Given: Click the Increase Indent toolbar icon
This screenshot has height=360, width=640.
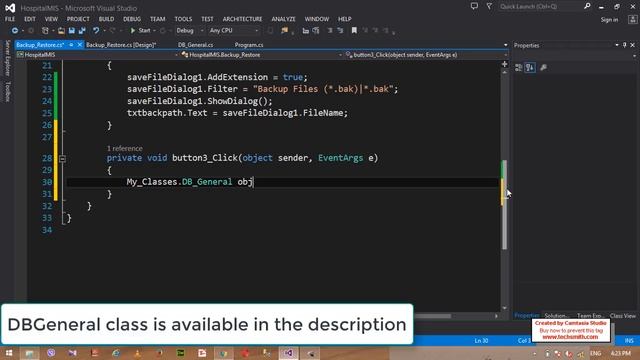Looking at the screenshot, I should (316, 31).
